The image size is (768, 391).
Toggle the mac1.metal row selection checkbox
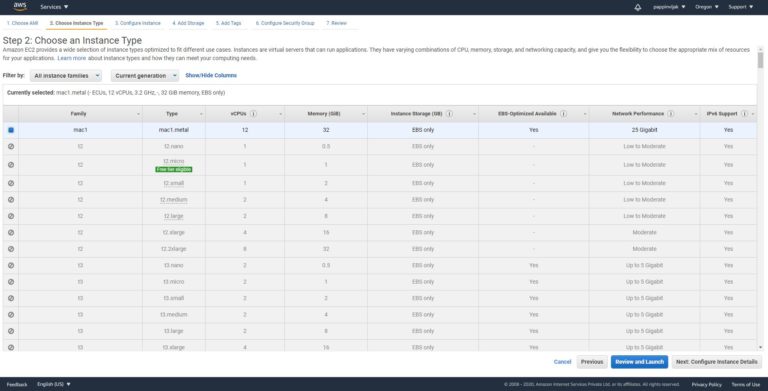pyautogui.click(x=11, y=130)
